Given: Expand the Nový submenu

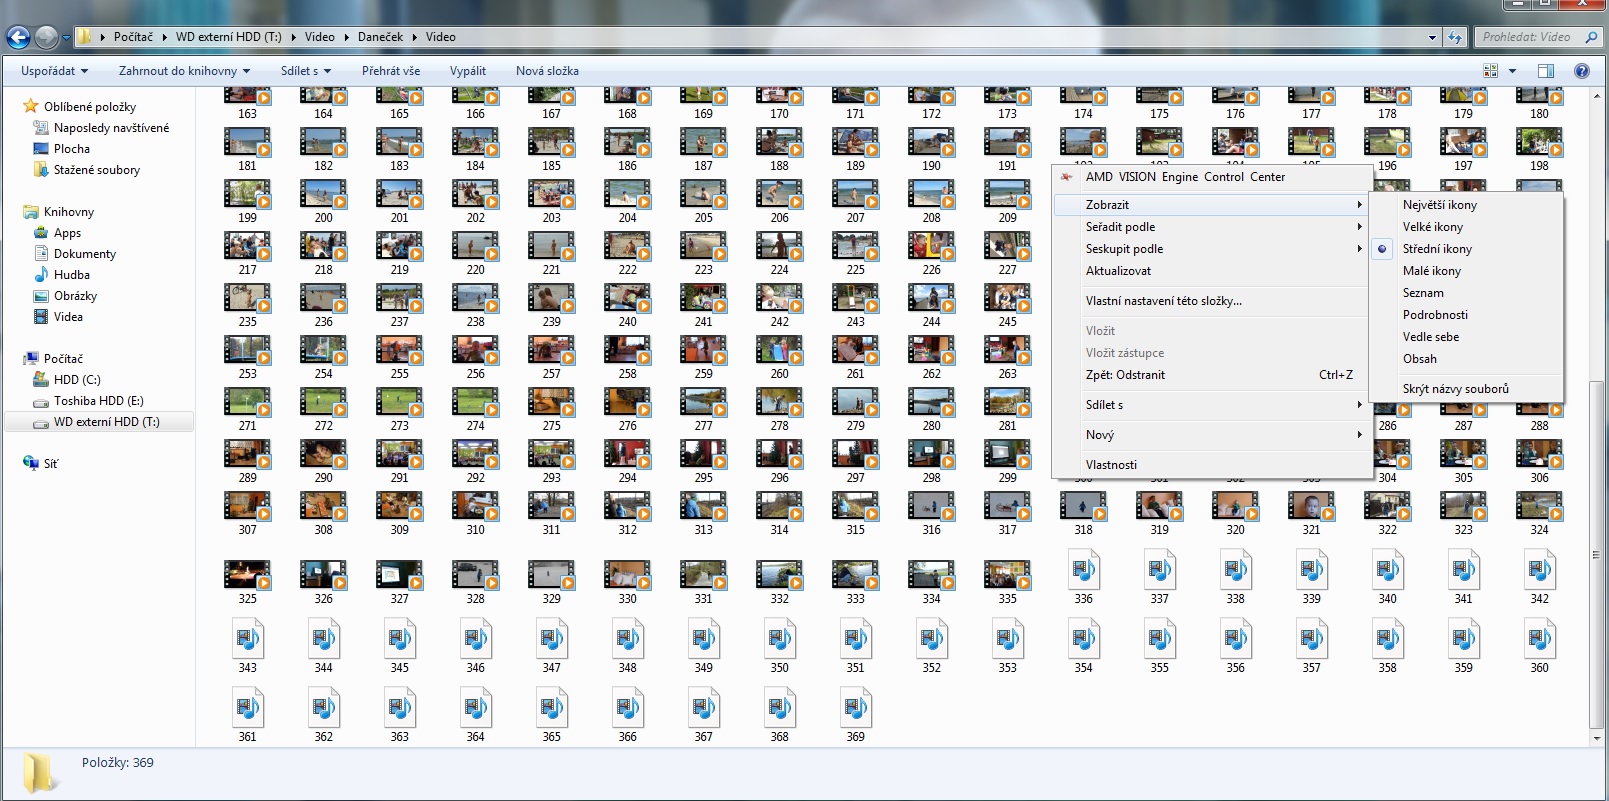Looking at the screenshot, I should tap(1211, 435).
